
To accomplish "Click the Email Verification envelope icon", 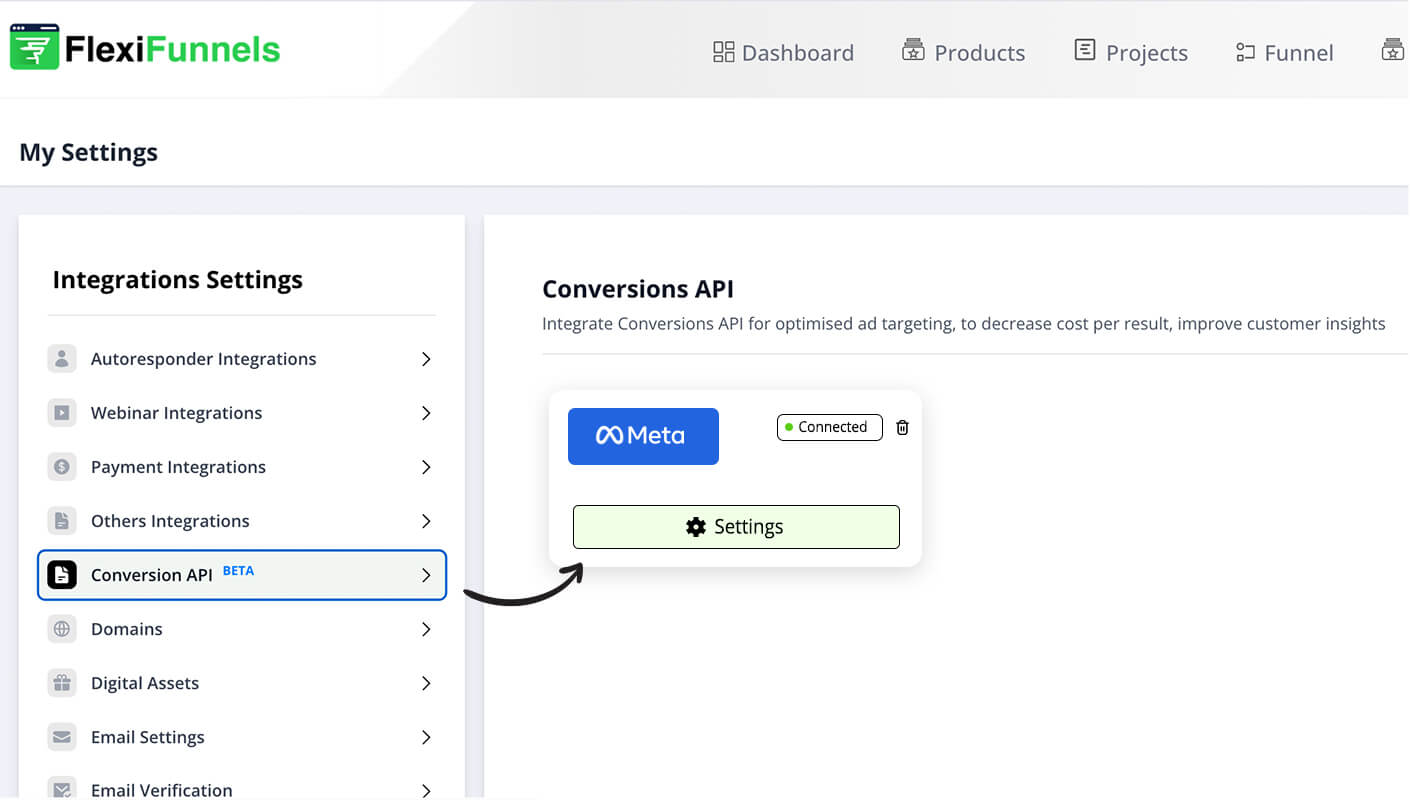I will 61,788.
